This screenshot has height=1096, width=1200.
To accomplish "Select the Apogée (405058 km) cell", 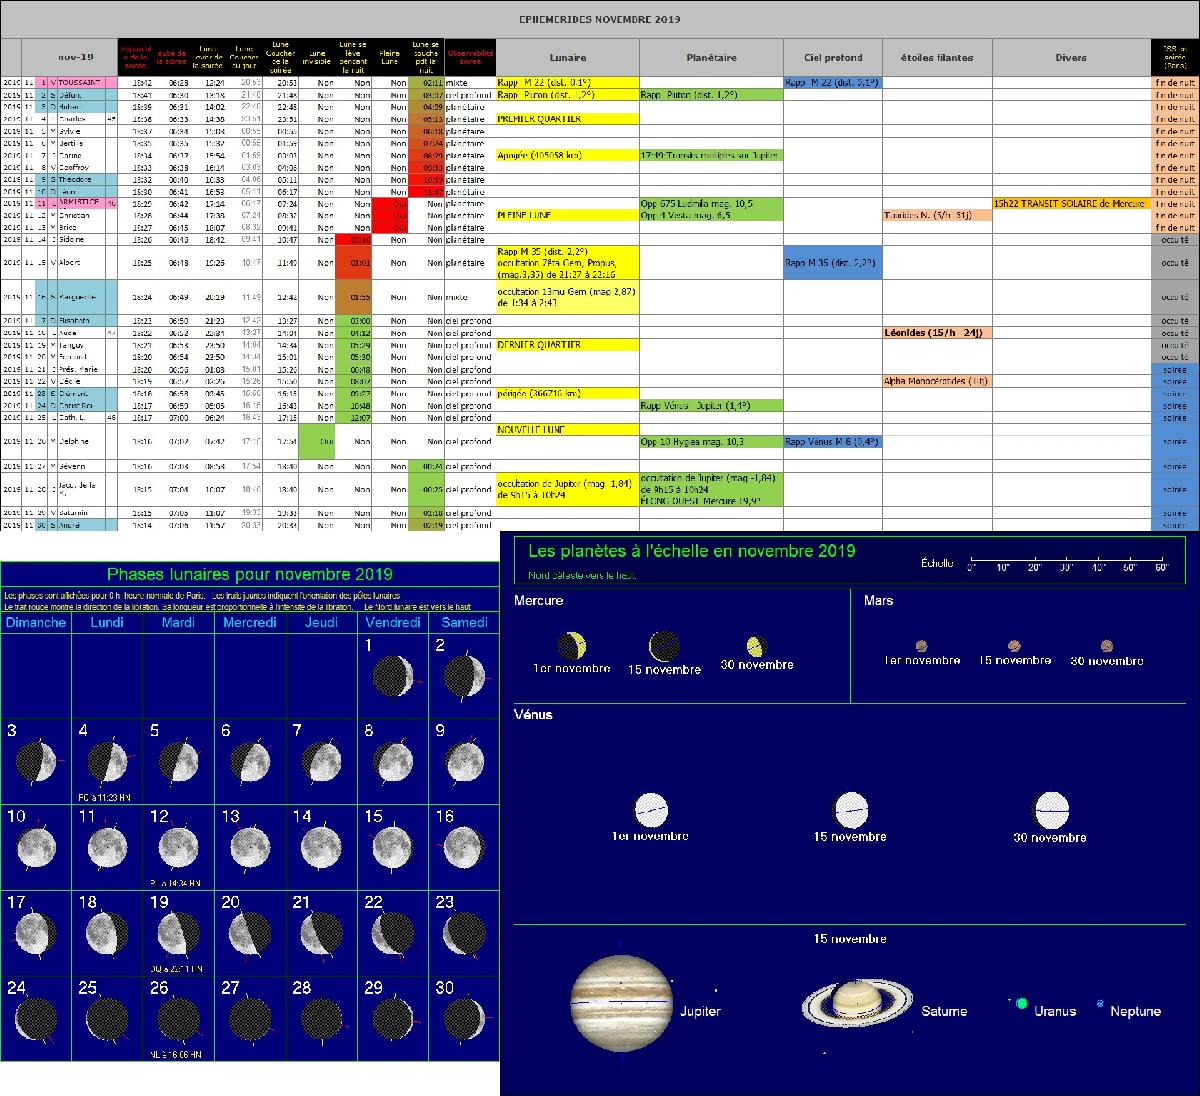I will pos(568,155).
